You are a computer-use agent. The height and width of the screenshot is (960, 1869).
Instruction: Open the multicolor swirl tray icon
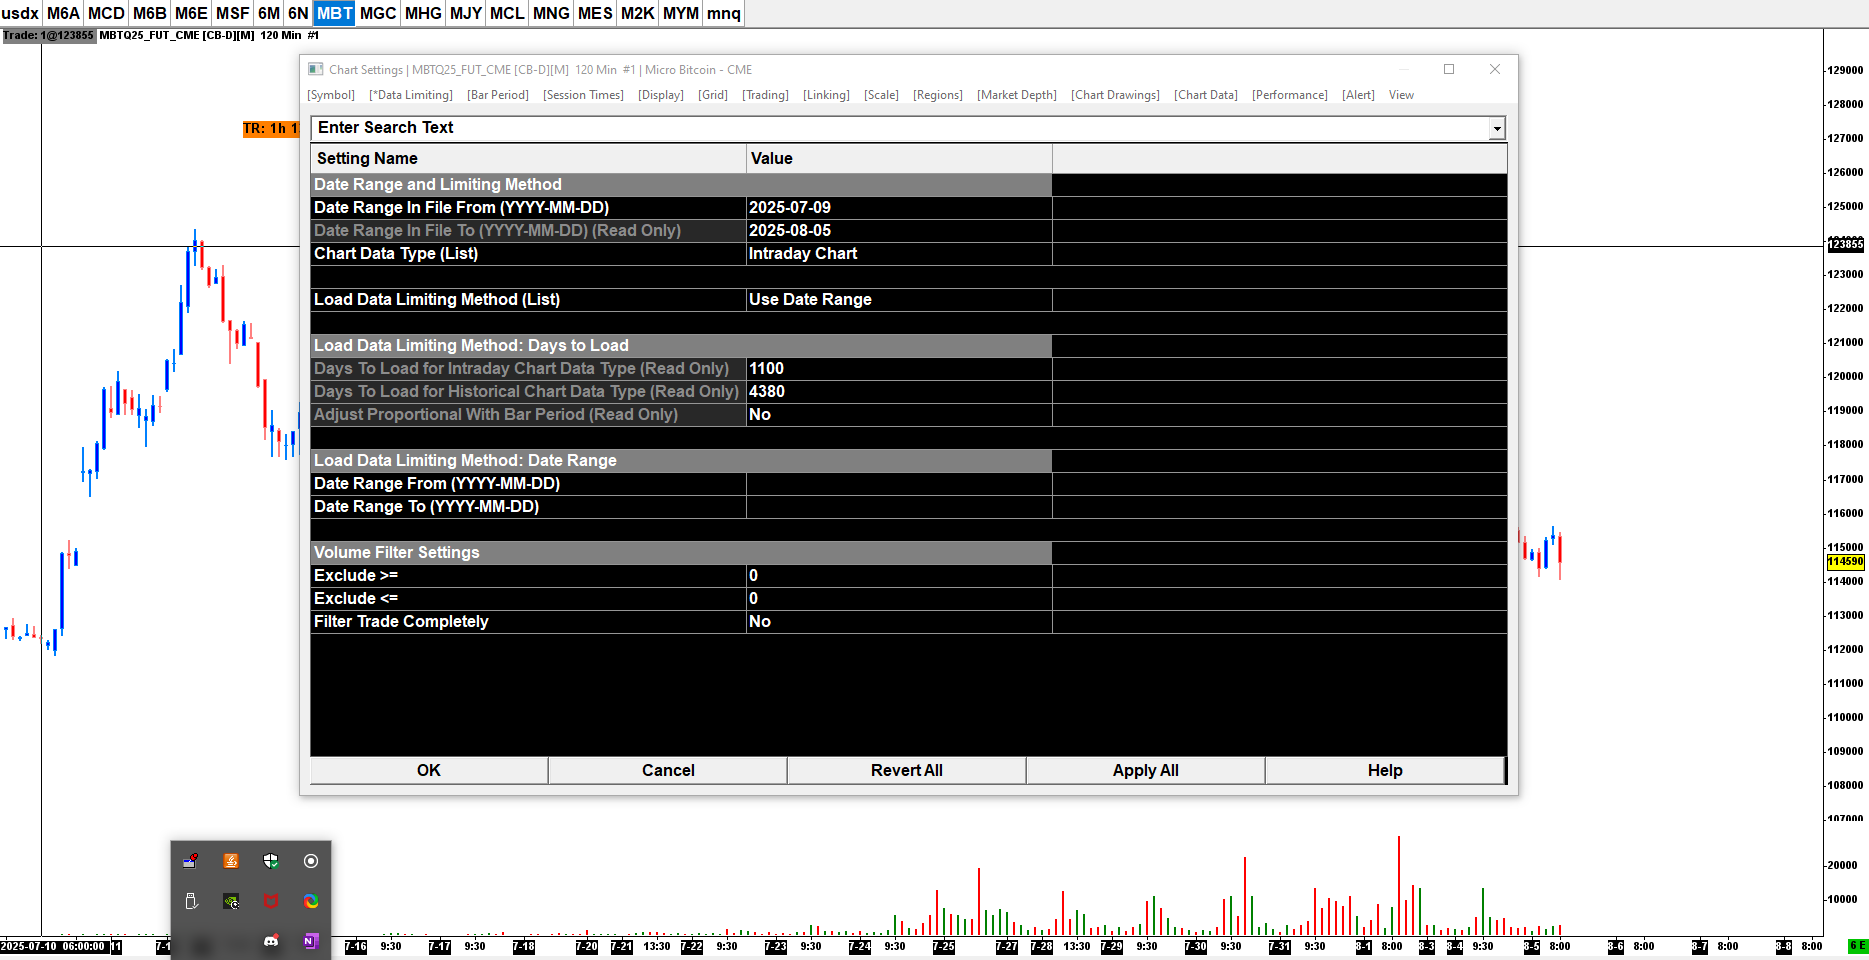pyautogui.click(x=311, y=901)
